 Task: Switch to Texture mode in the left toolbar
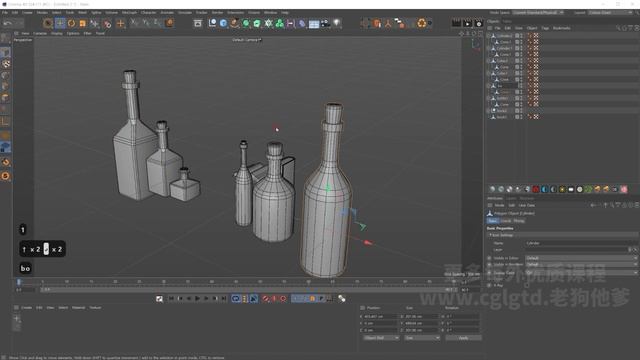[x=5, y=64]
